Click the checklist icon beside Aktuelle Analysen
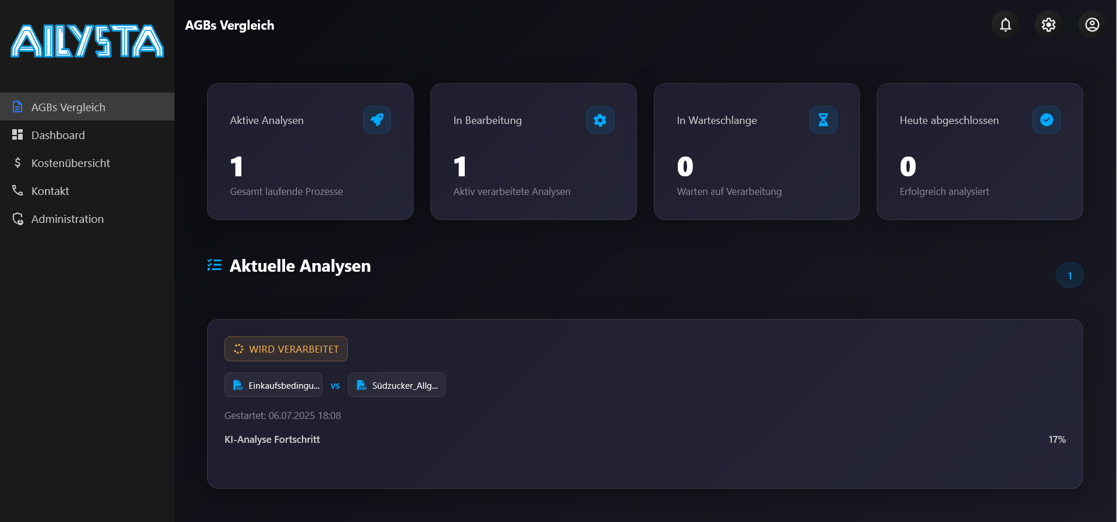Viewport: 1117px width, 522px height. (214, 265)
